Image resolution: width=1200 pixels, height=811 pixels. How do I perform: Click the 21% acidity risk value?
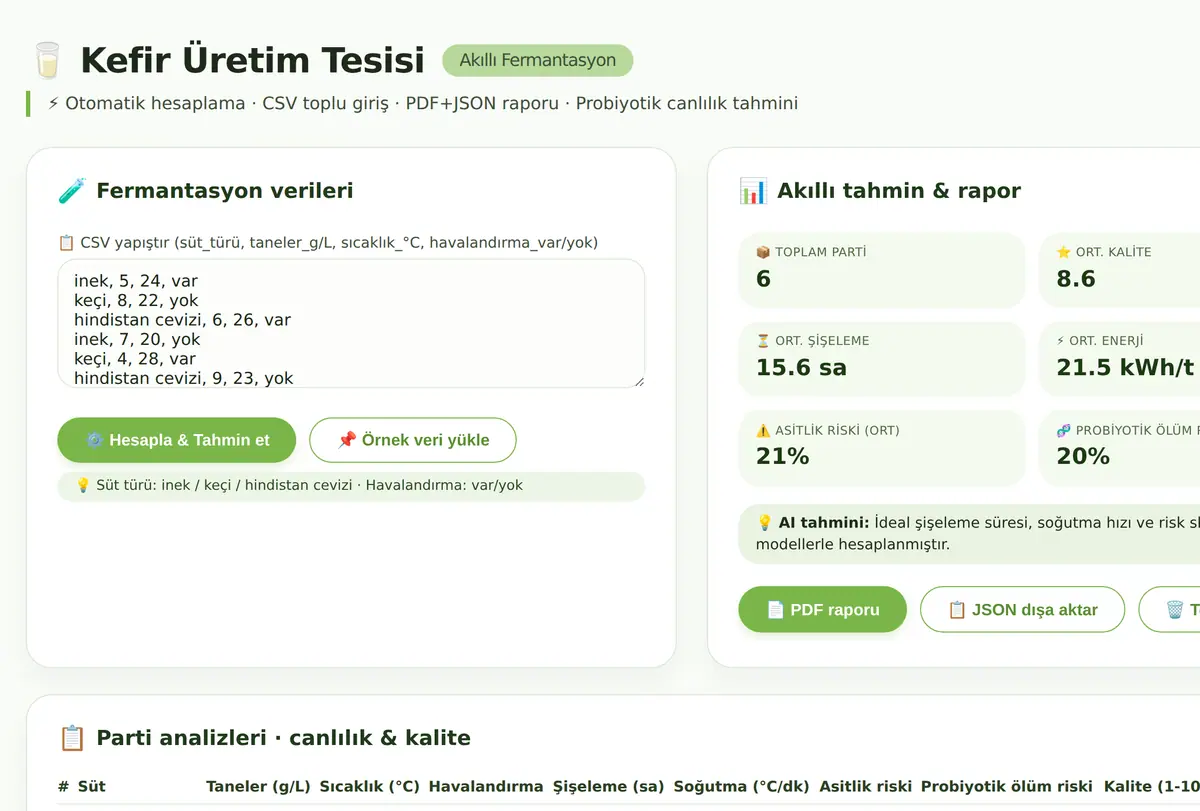coord(782,457)
